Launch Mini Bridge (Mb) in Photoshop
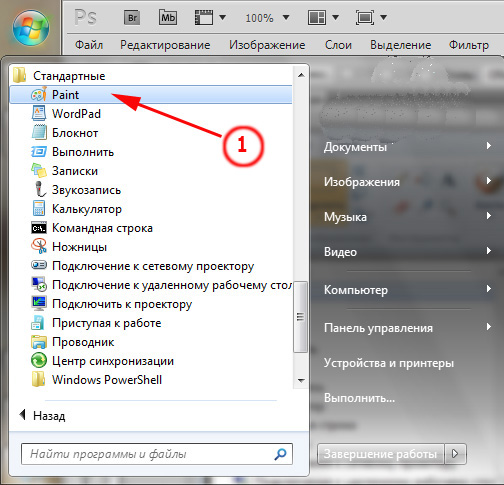The height and width of the screenshot is (485, 504). tap(168, 17)
